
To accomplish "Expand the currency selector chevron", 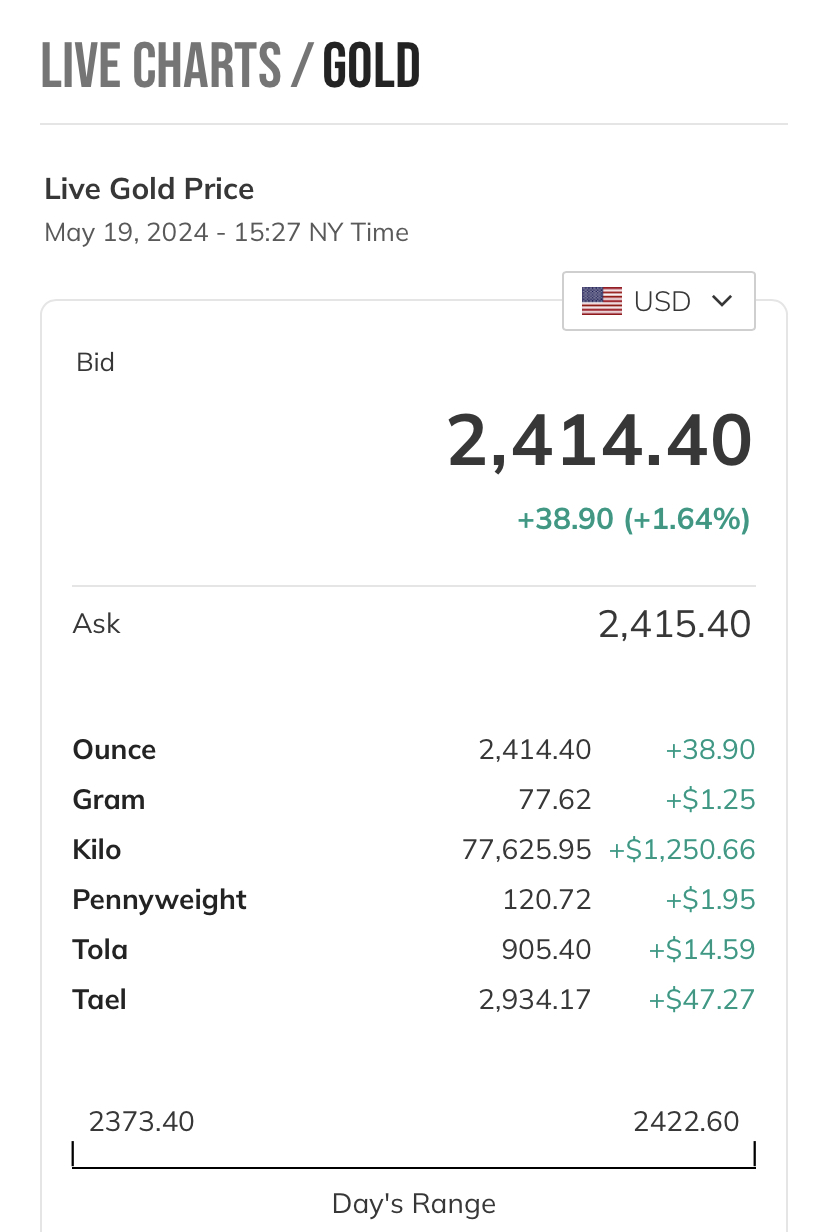I will point(722,301).
